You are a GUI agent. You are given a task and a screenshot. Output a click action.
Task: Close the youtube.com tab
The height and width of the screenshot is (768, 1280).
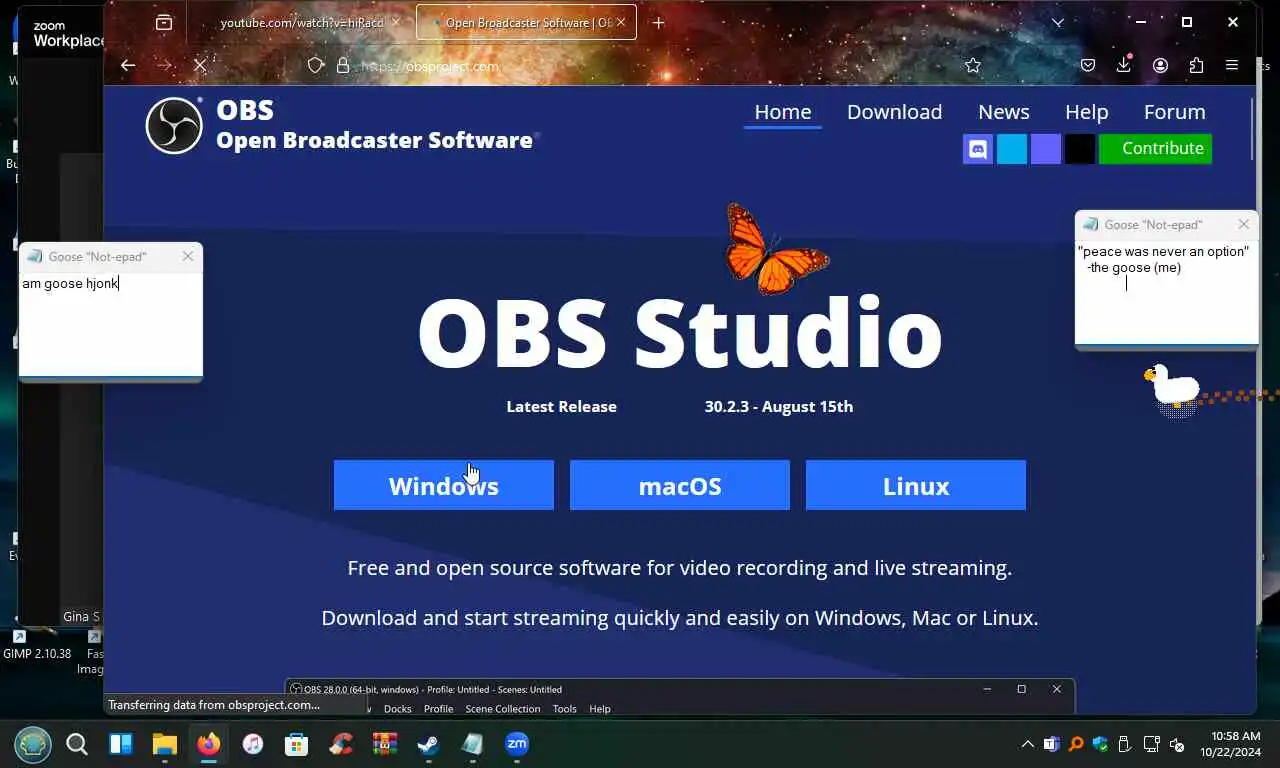396,22
